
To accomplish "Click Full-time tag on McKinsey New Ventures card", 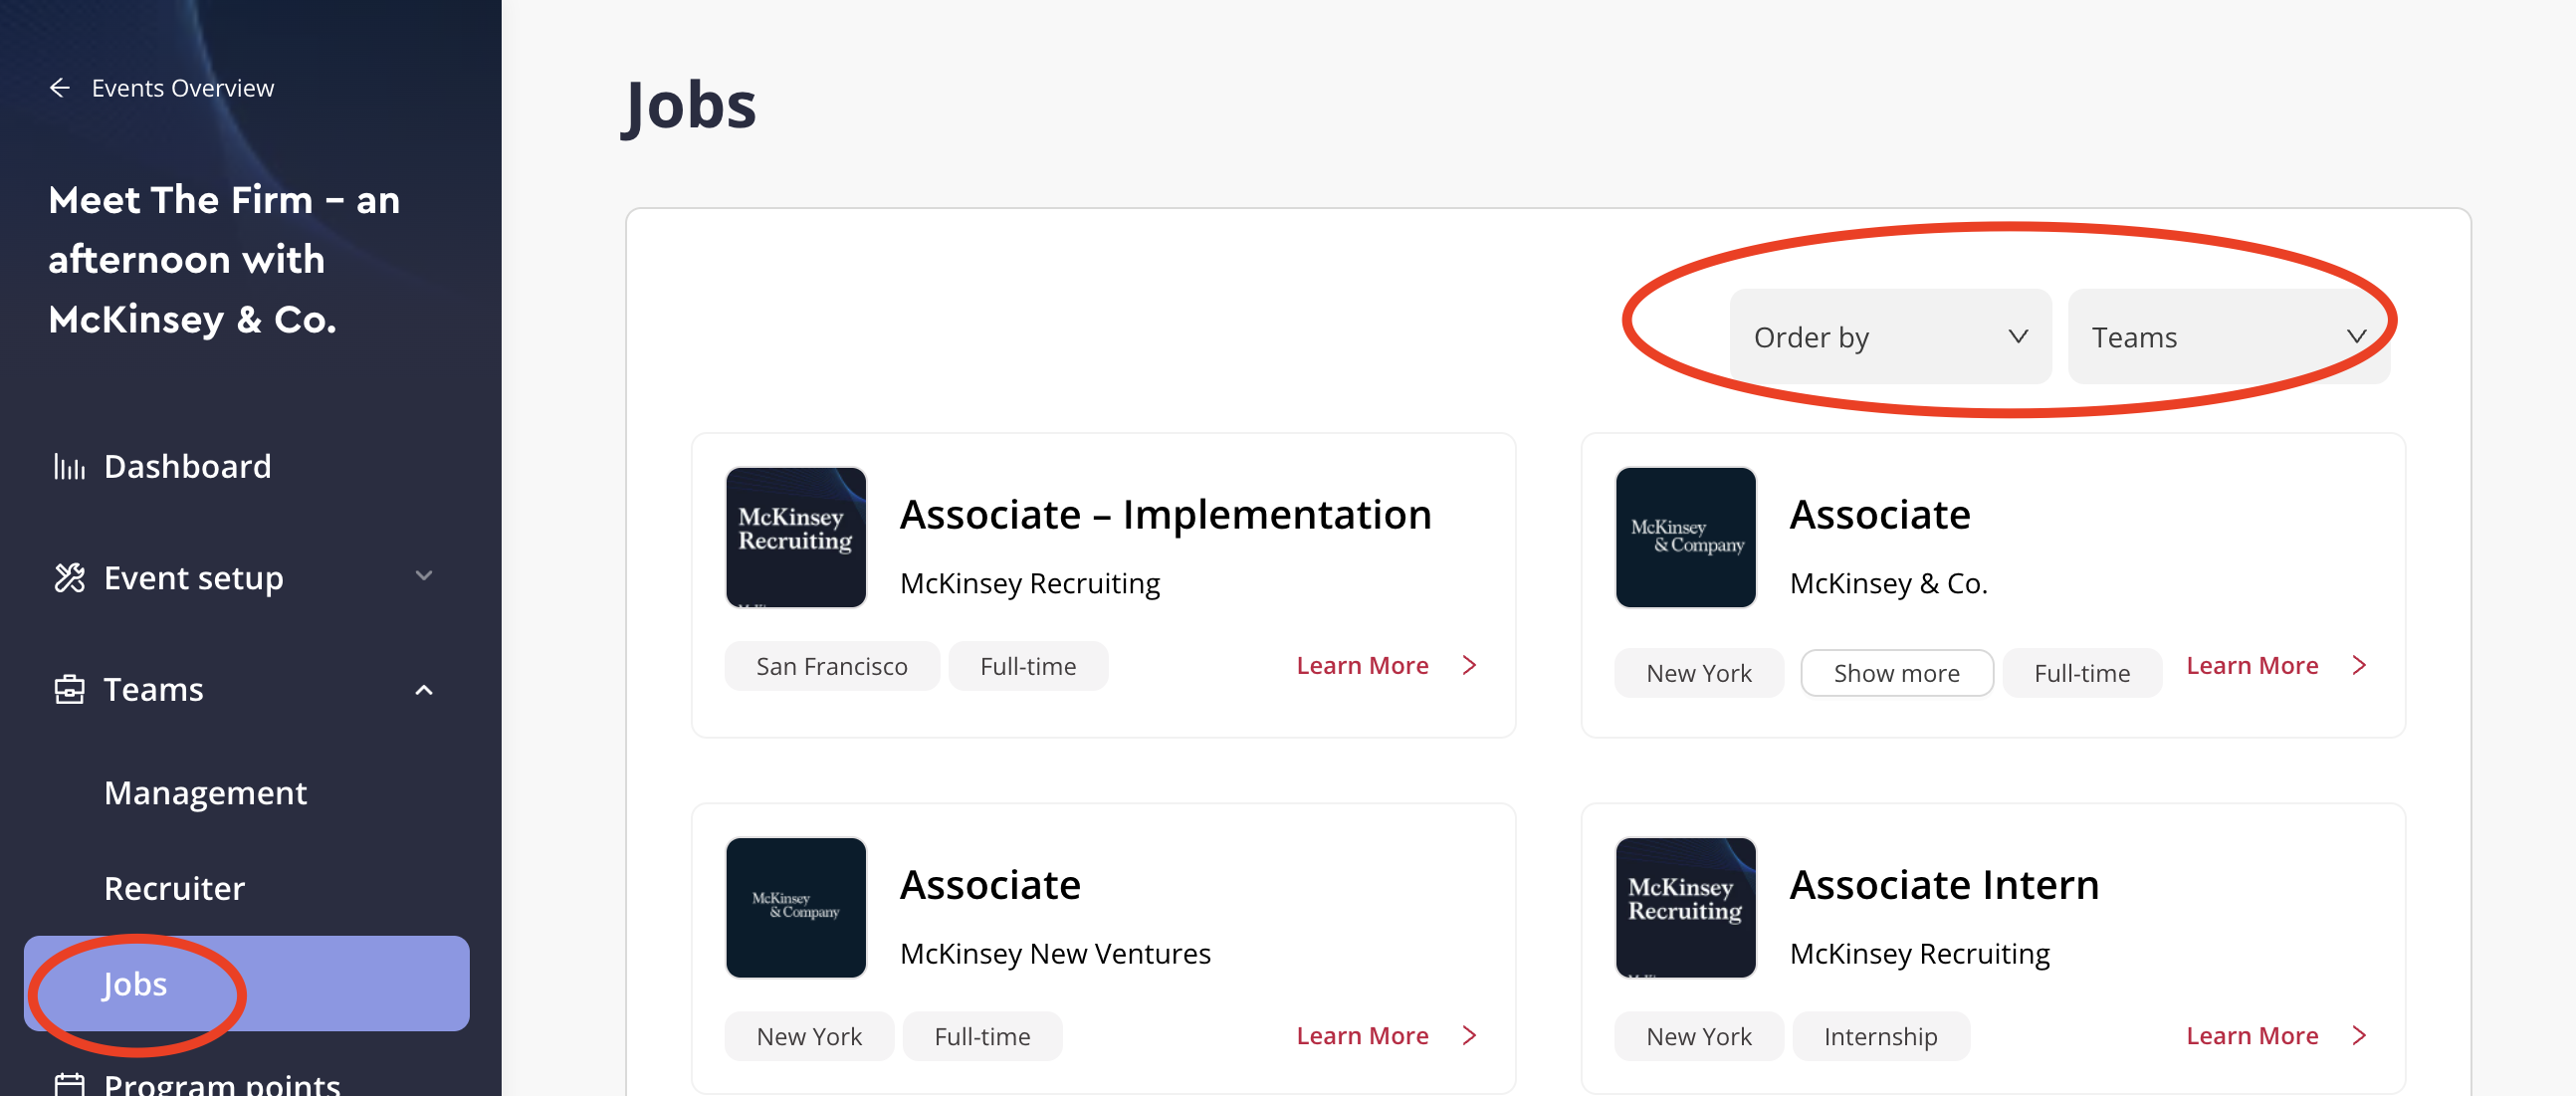I will (x=982, y=1036).
